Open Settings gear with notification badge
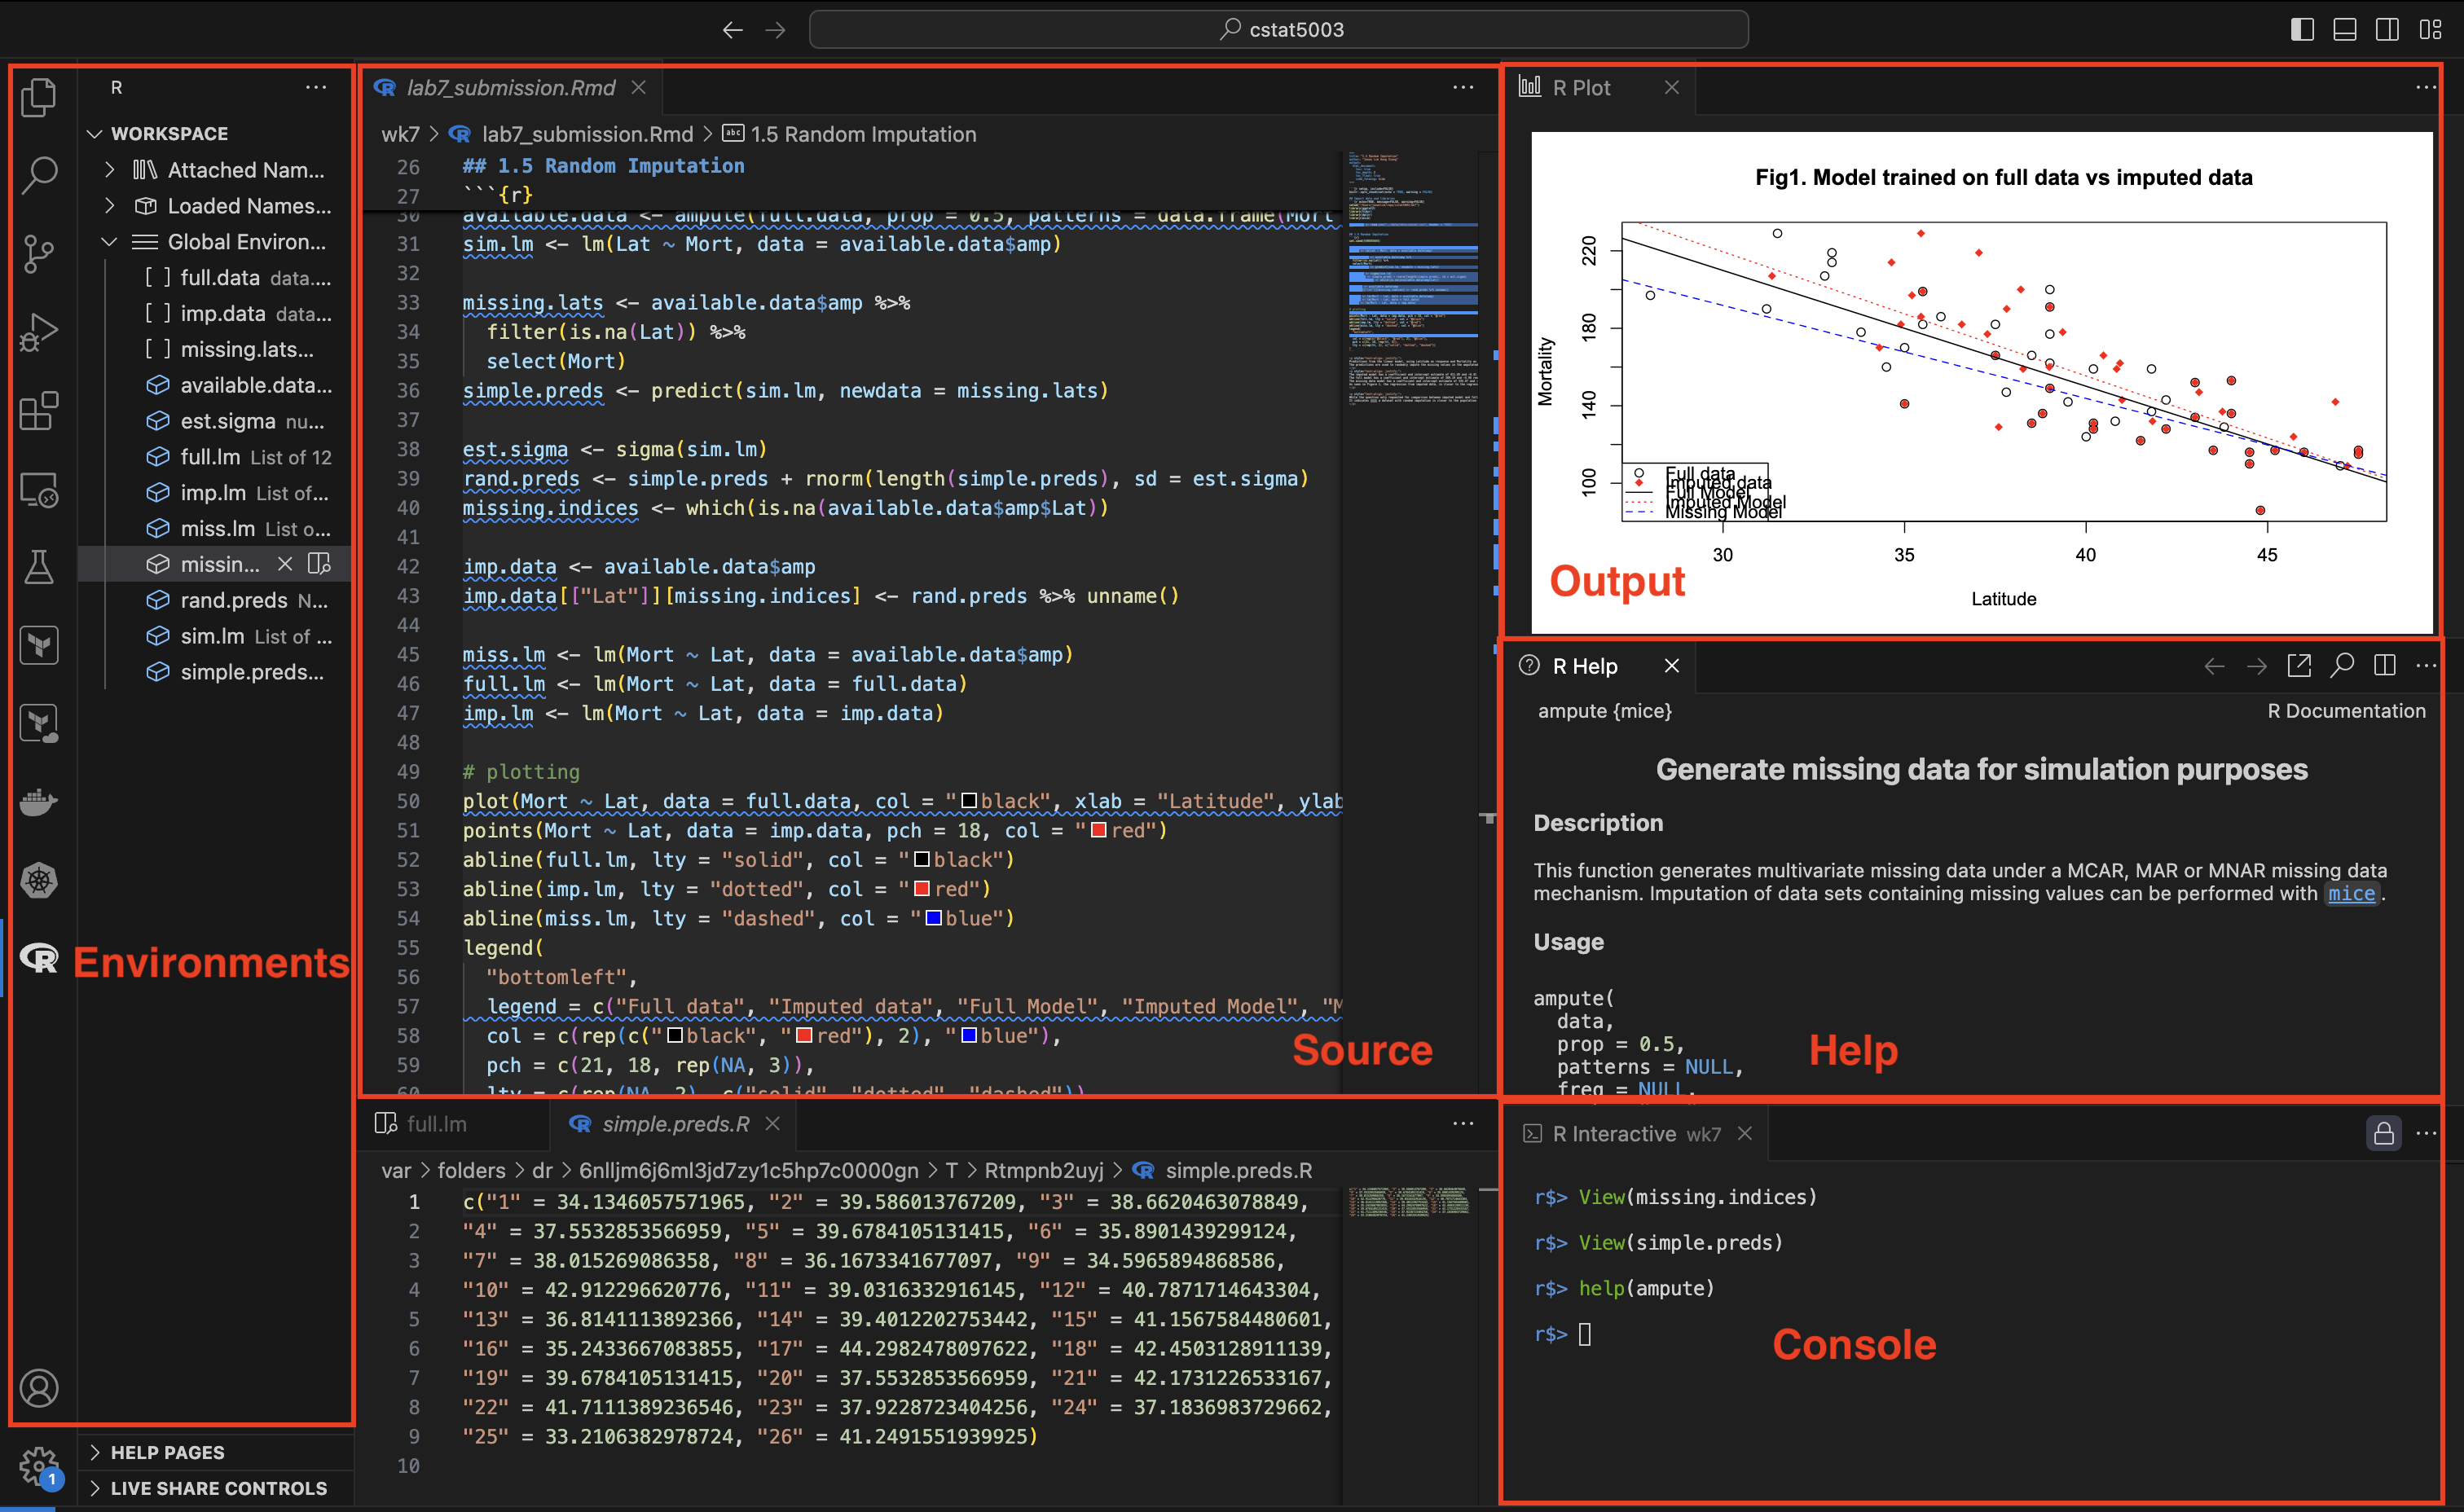The width and height of the screenshot is (2464, 1512). (38, 1465)
